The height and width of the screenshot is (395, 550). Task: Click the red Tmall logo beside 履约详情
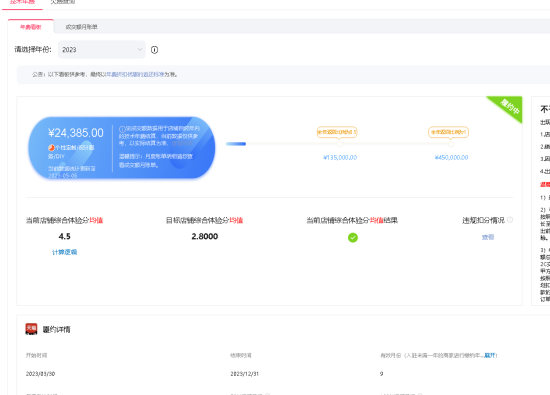click(x=31, y=329)
